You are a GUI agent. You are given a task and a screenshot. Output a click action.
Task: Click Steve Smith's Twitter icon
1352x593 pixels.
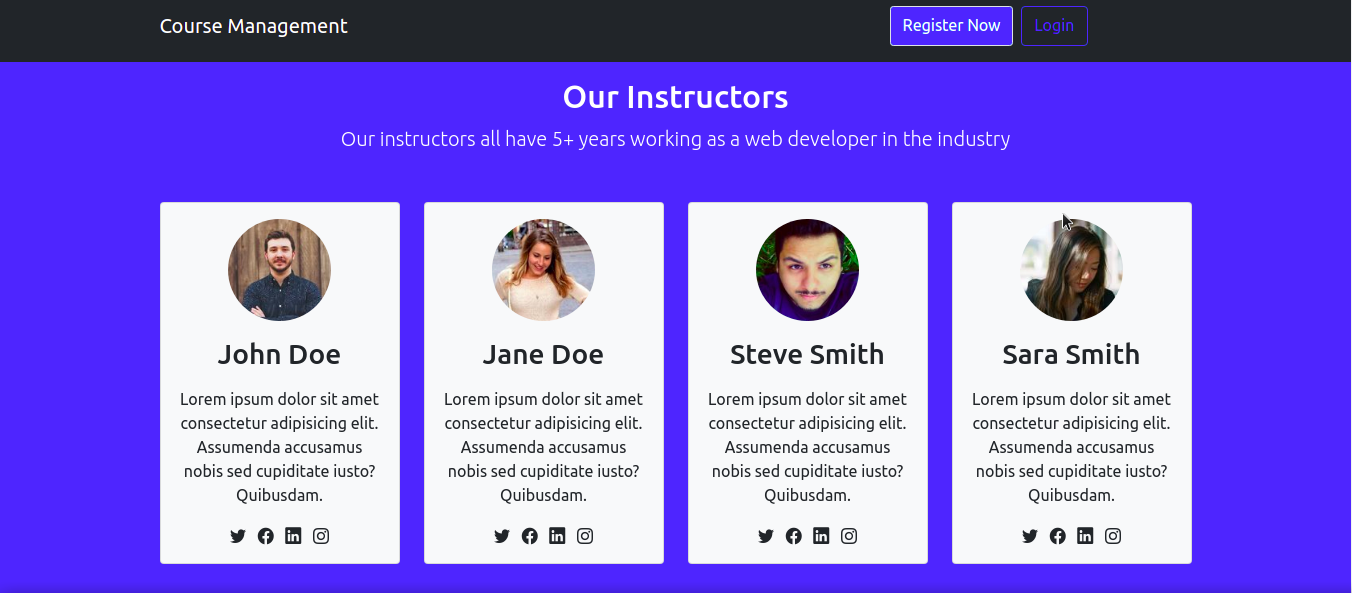(766, 536)
